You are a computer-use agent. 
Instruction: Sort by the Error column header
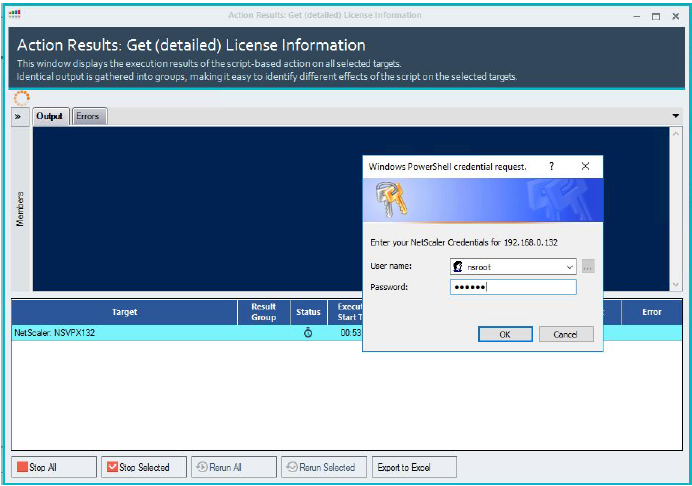(x=651, y=312)
